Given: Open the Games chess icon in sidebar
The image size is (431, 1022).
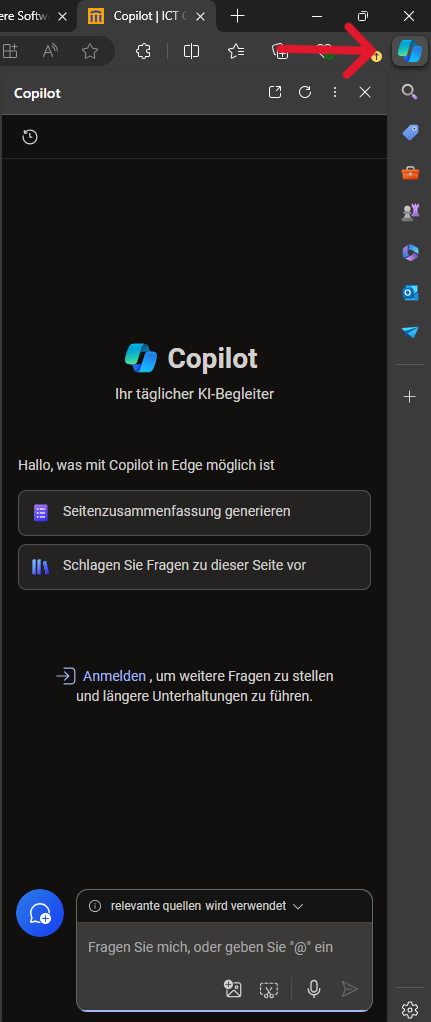Looking at the screenshot, I should pos(409,212).
